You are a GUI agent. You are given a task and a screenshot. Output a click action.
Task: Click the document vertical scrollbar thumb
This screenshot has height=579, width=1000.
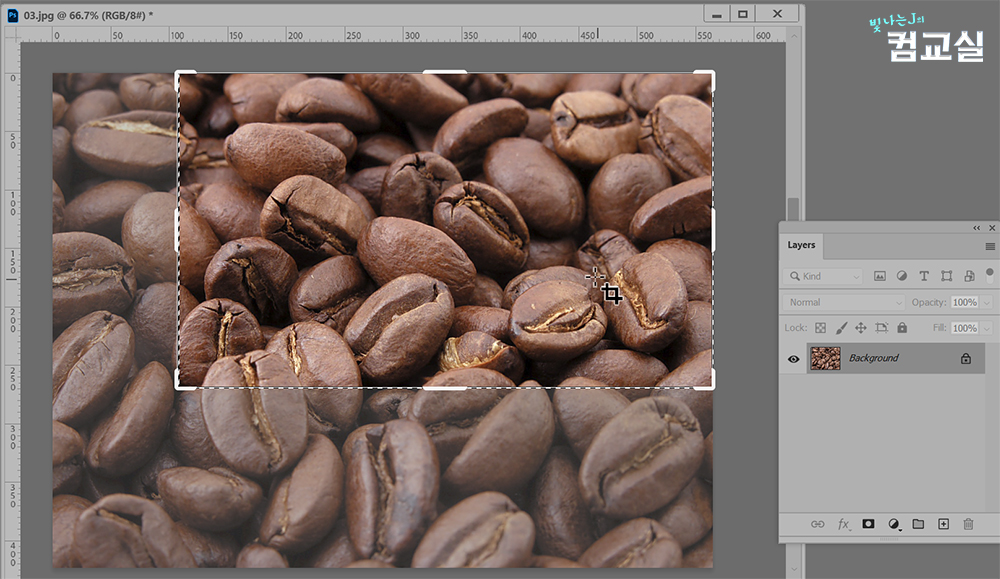(x=793, y=209)
